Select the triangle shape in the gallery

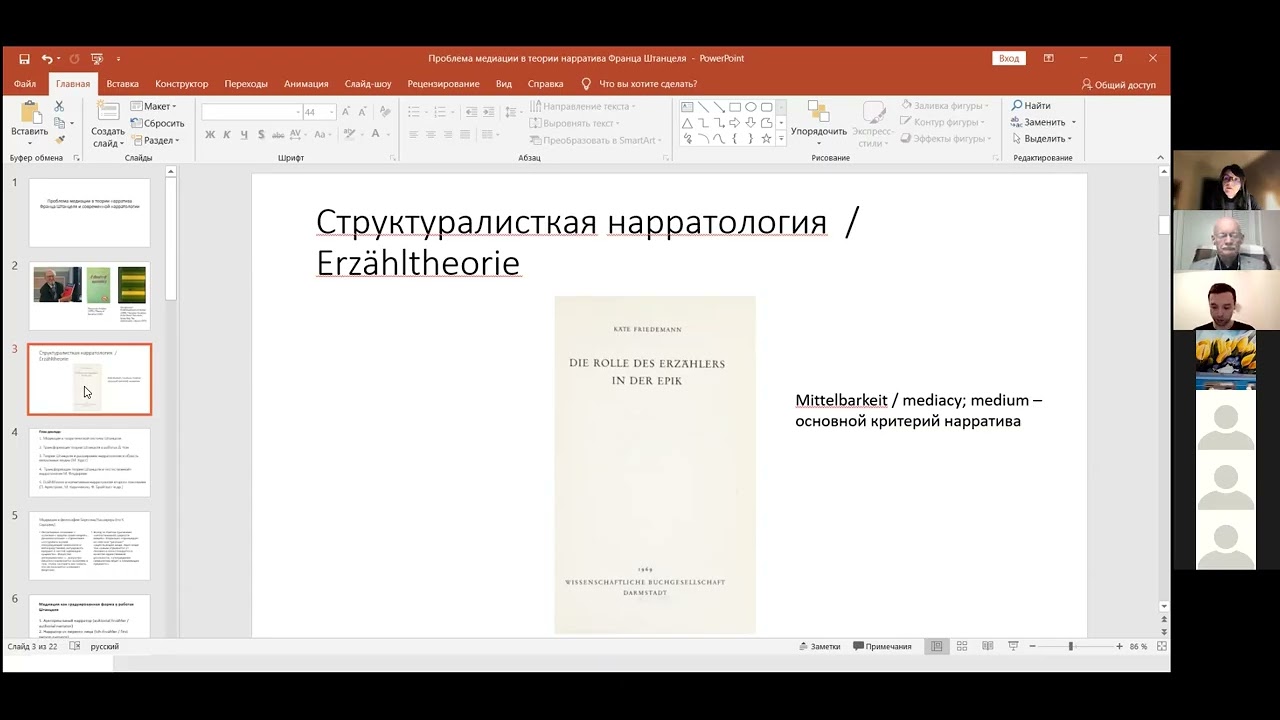tap(687, 123)
